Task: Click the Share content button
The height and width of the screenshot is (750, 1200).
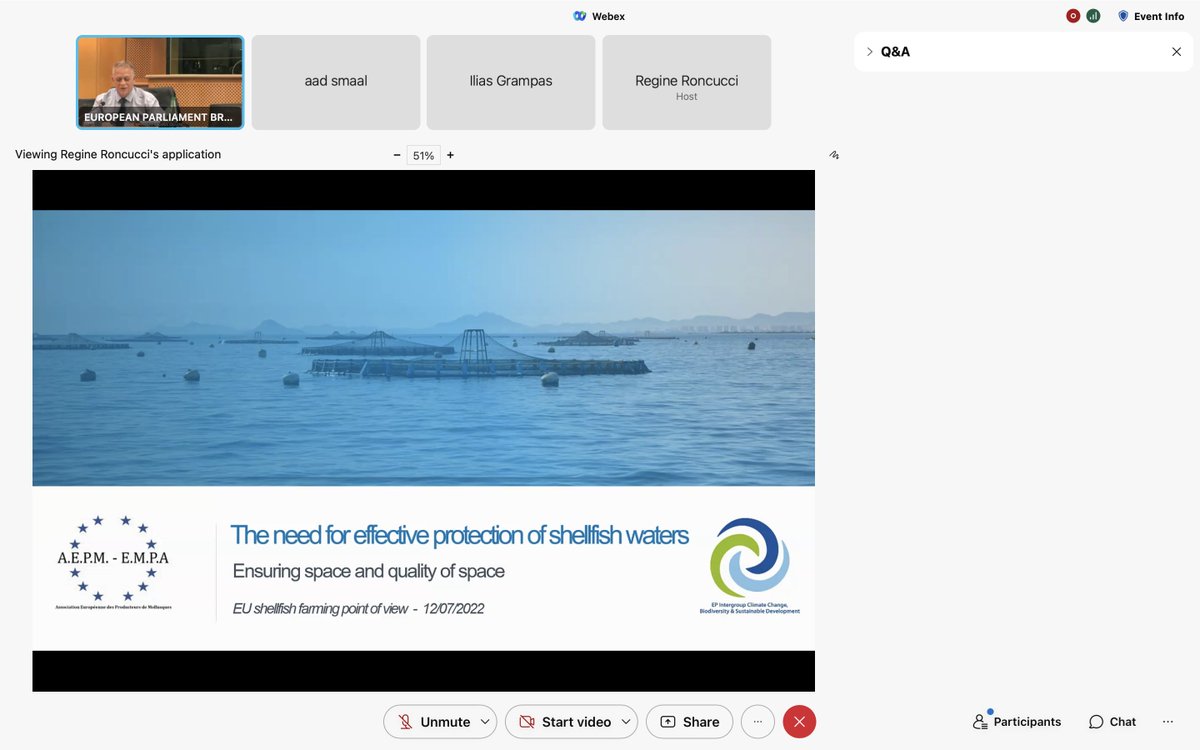Action: (x=689, y=722)
